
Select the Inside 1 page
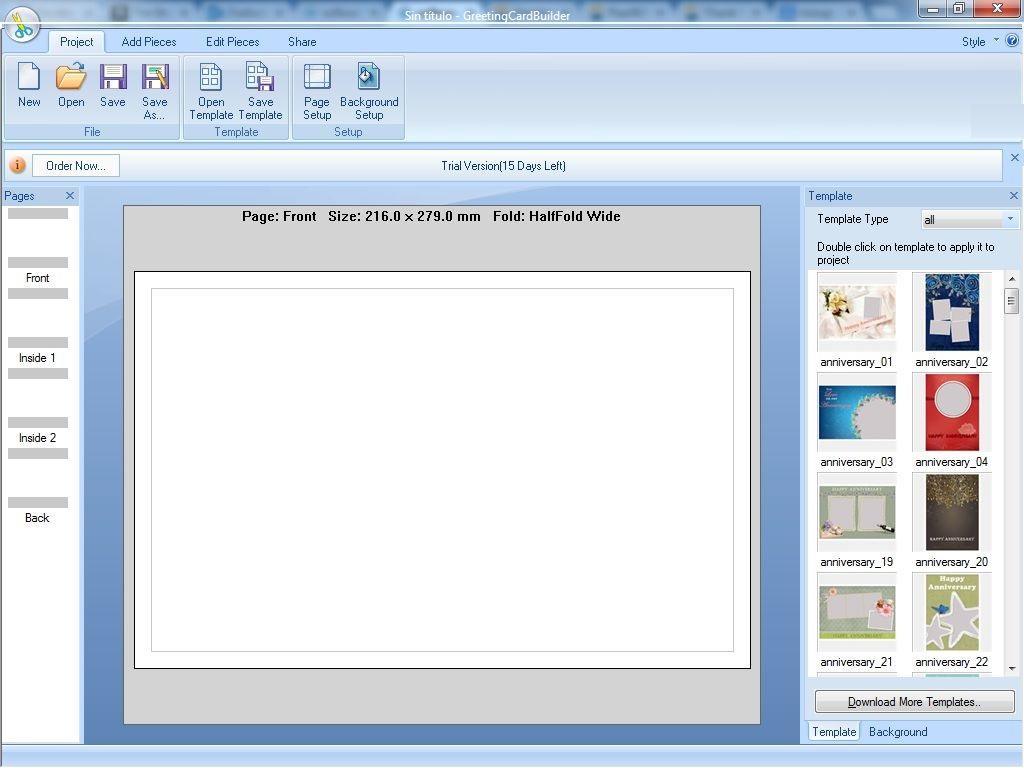pos(37,357)
